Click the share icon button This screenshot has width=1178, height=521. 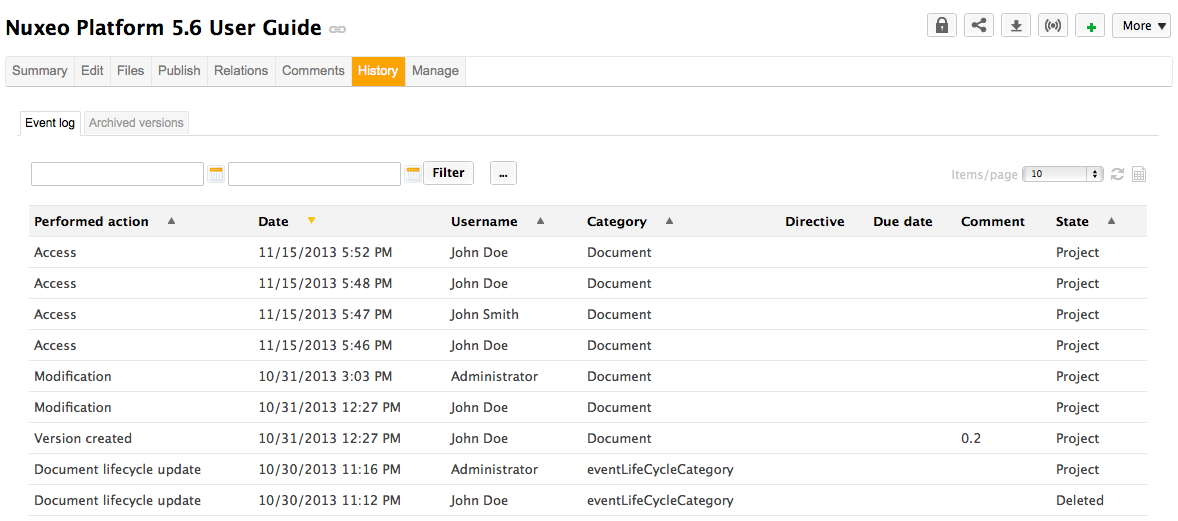(x=979, y=26)
